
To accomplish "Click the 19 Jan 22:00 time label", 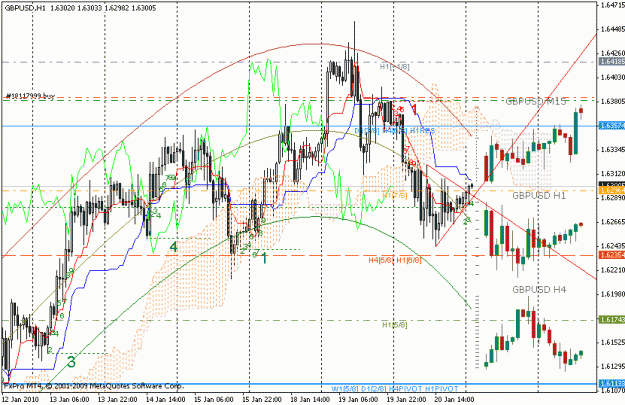I will point(406,399).
